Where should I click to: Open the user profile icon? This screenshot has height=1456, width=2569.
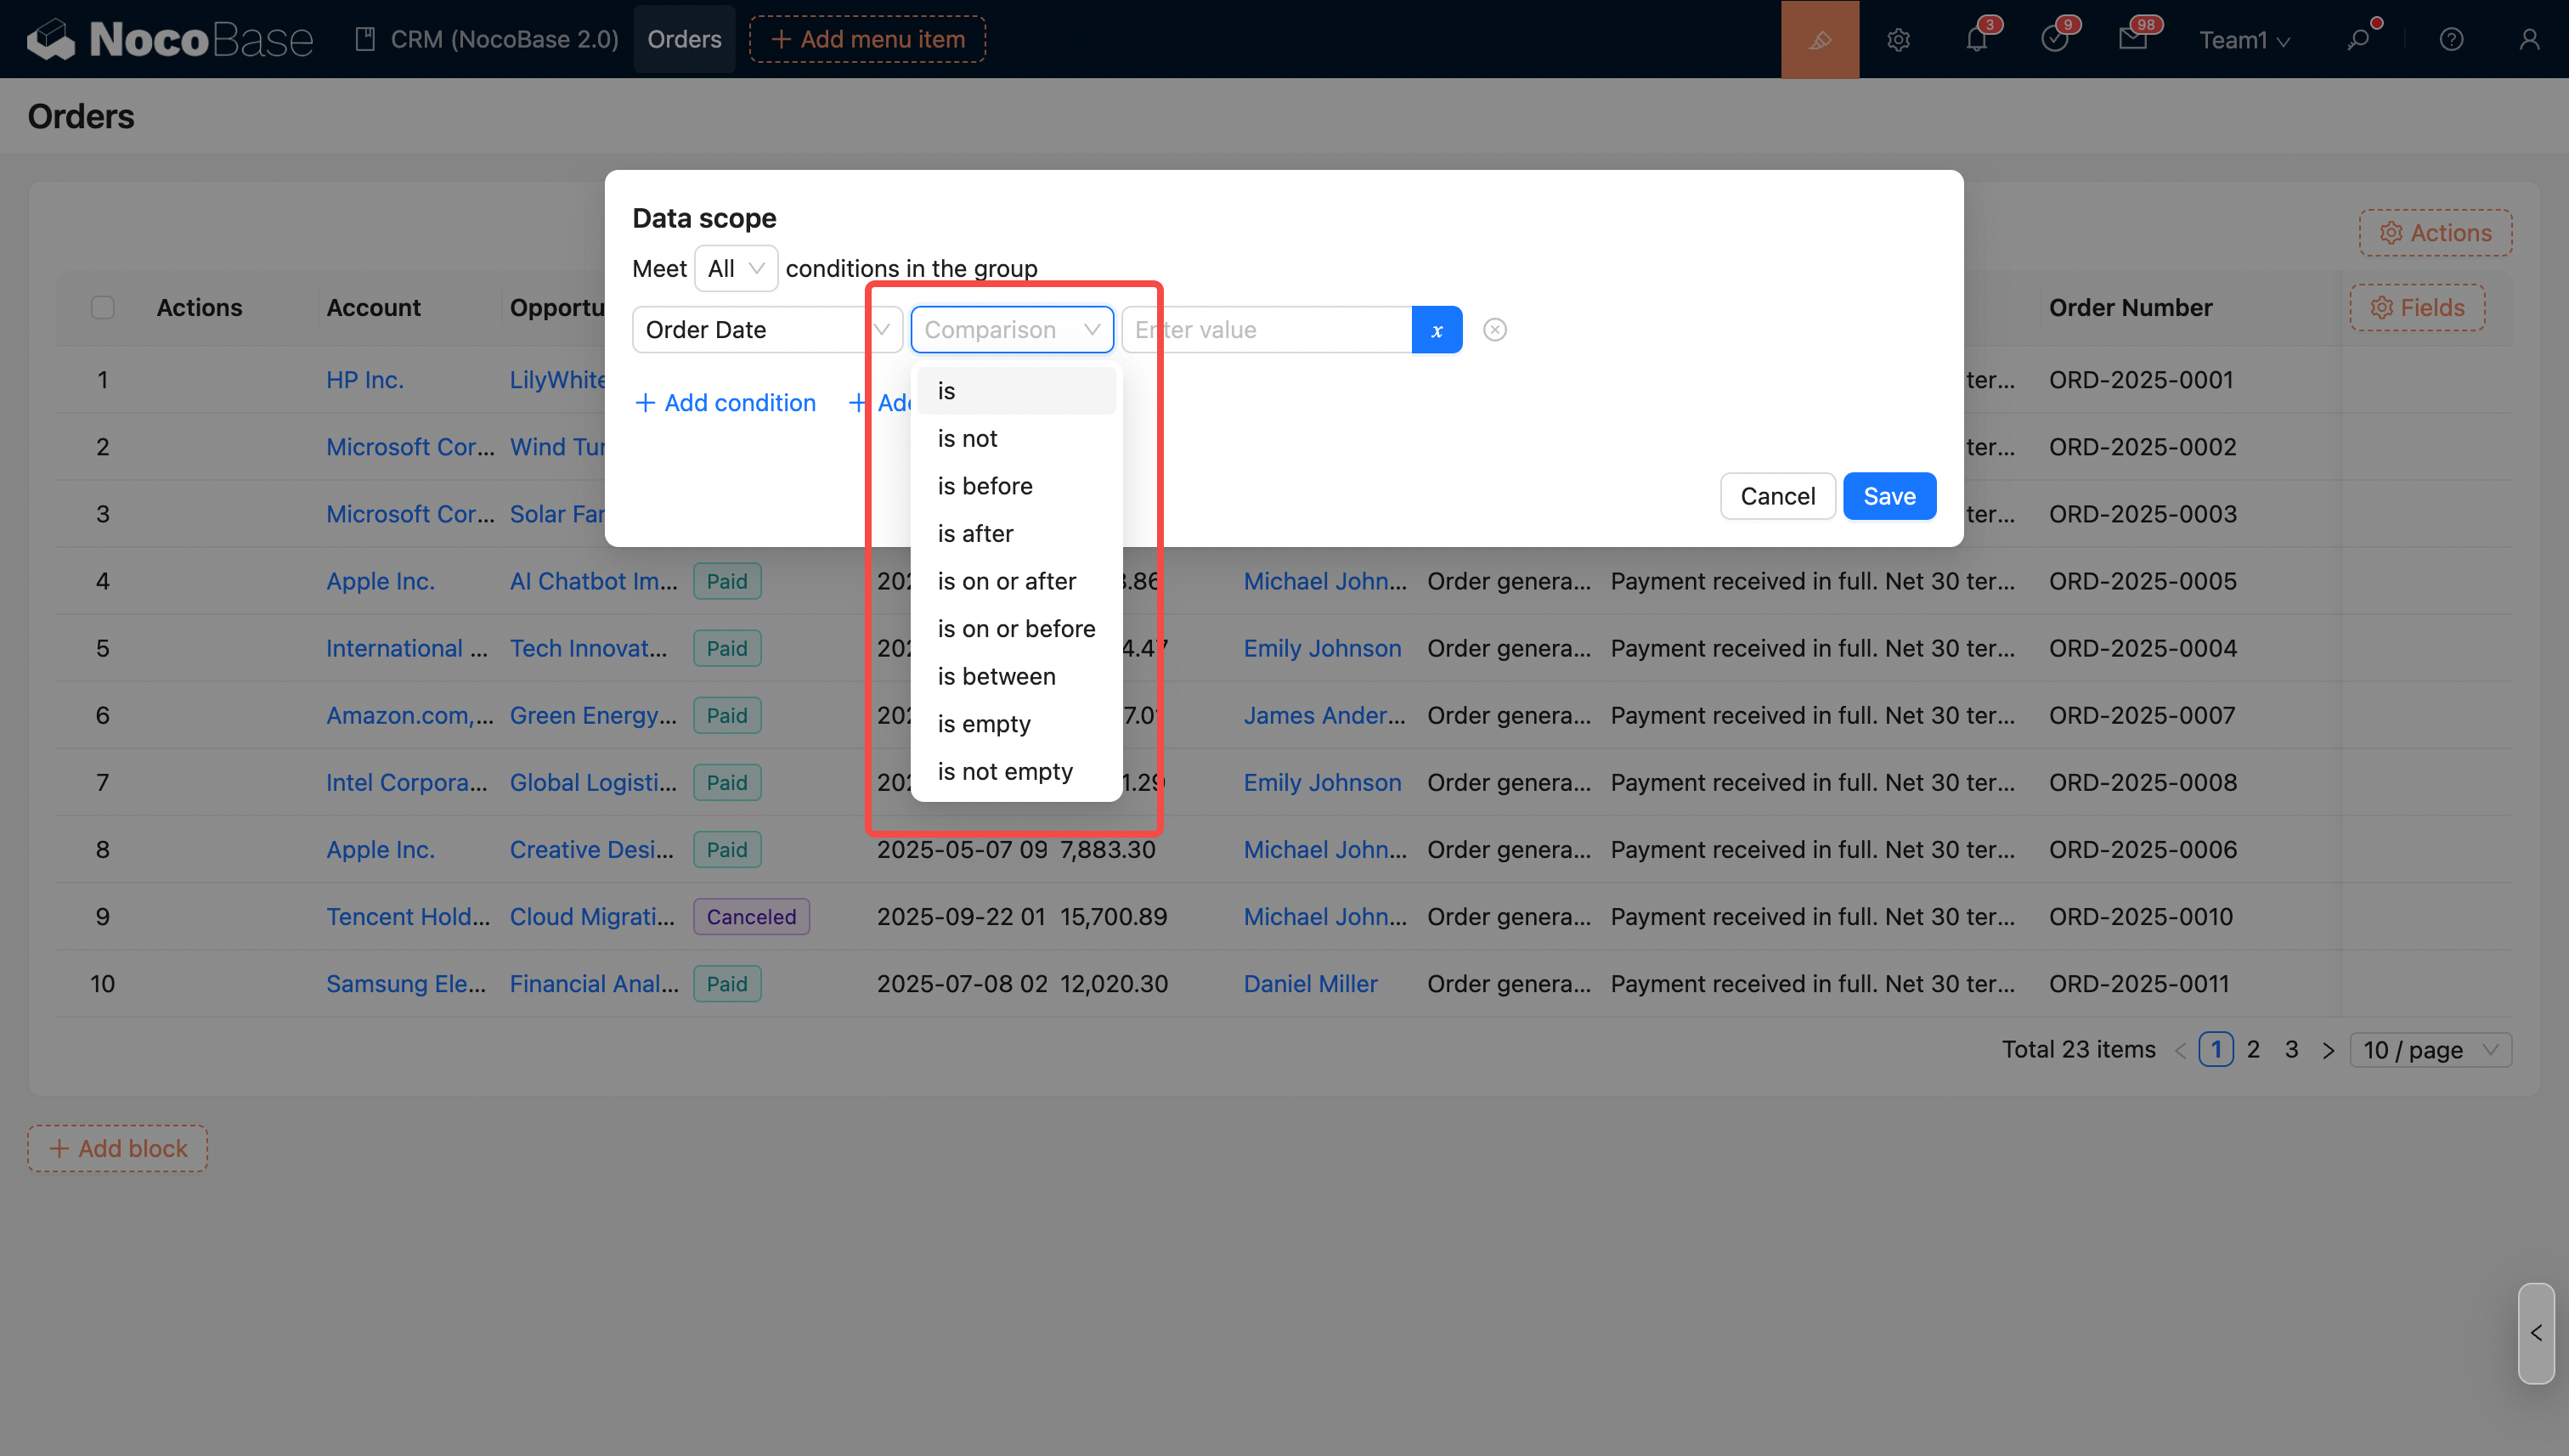[2529, 39]
